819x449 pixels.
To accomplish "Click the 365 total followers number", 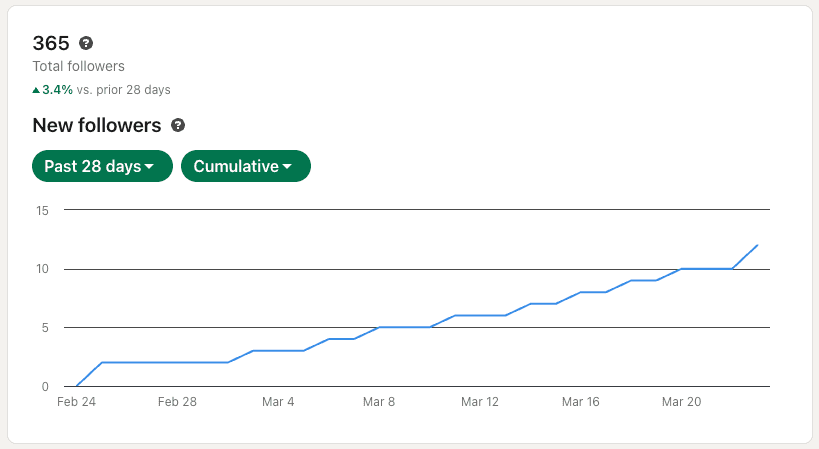I will click(x=51, y=43).
